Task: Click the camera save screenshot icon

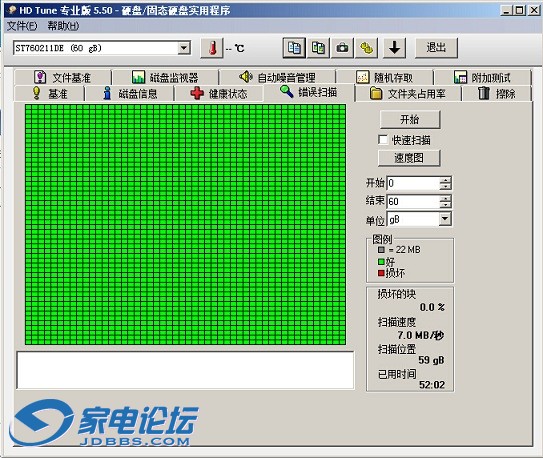Action: (342, 48)
